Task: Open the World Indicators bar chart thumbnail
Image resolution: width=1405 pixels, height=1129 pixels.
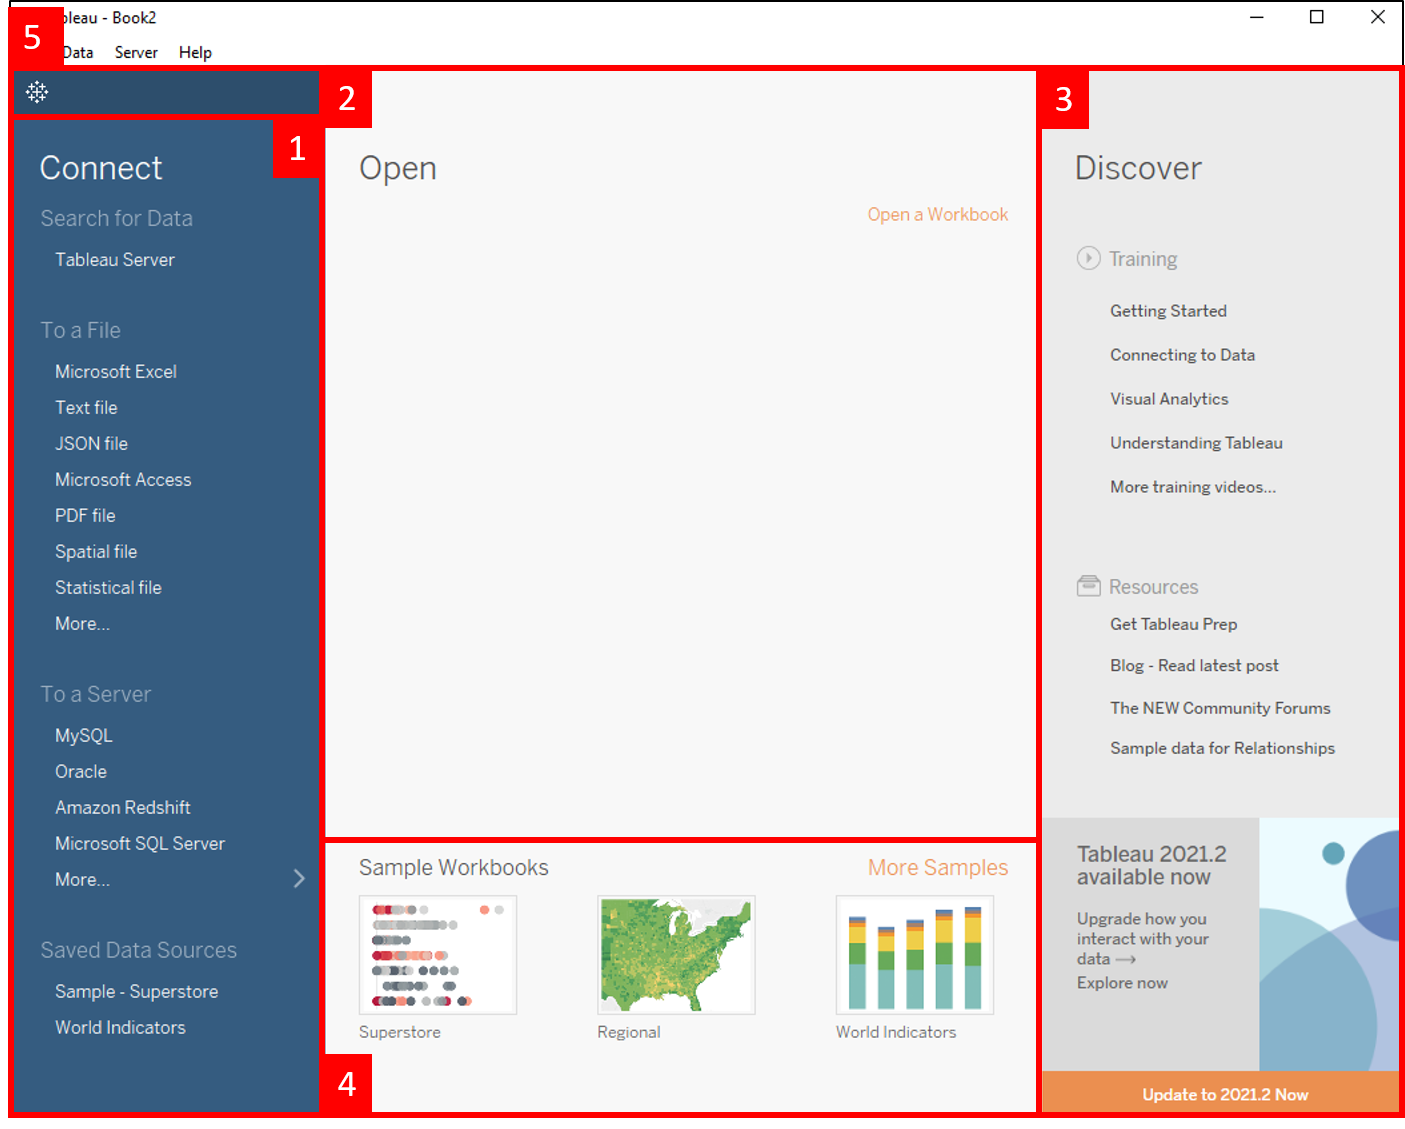Action: (915, 955)
